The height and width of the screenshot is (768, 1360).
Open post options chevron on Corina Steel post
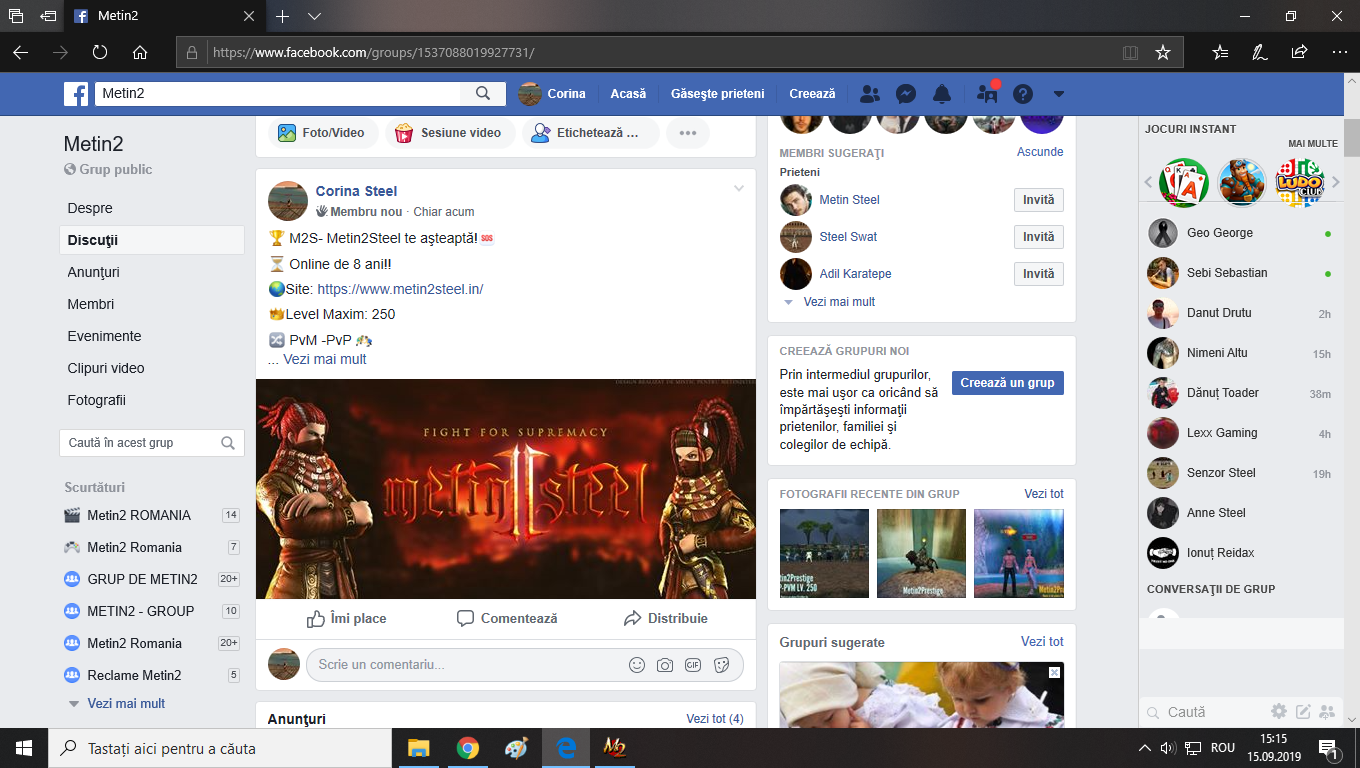coord(739,189)
